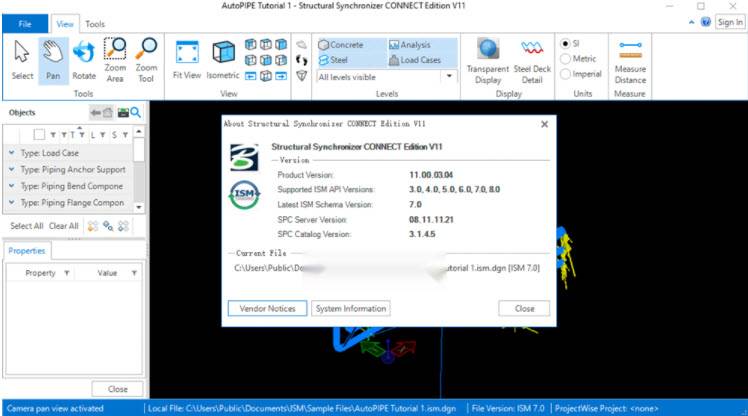The height and width of the screenshot is (416, 748).
Task: Toggle the Load Cases level
Action: 415,60
